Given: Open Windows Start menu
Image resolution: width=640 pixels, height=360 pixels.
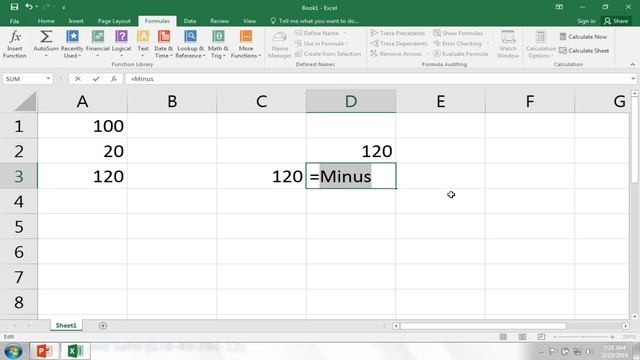Looking at the screenshot, I should [x=13, y=351].
